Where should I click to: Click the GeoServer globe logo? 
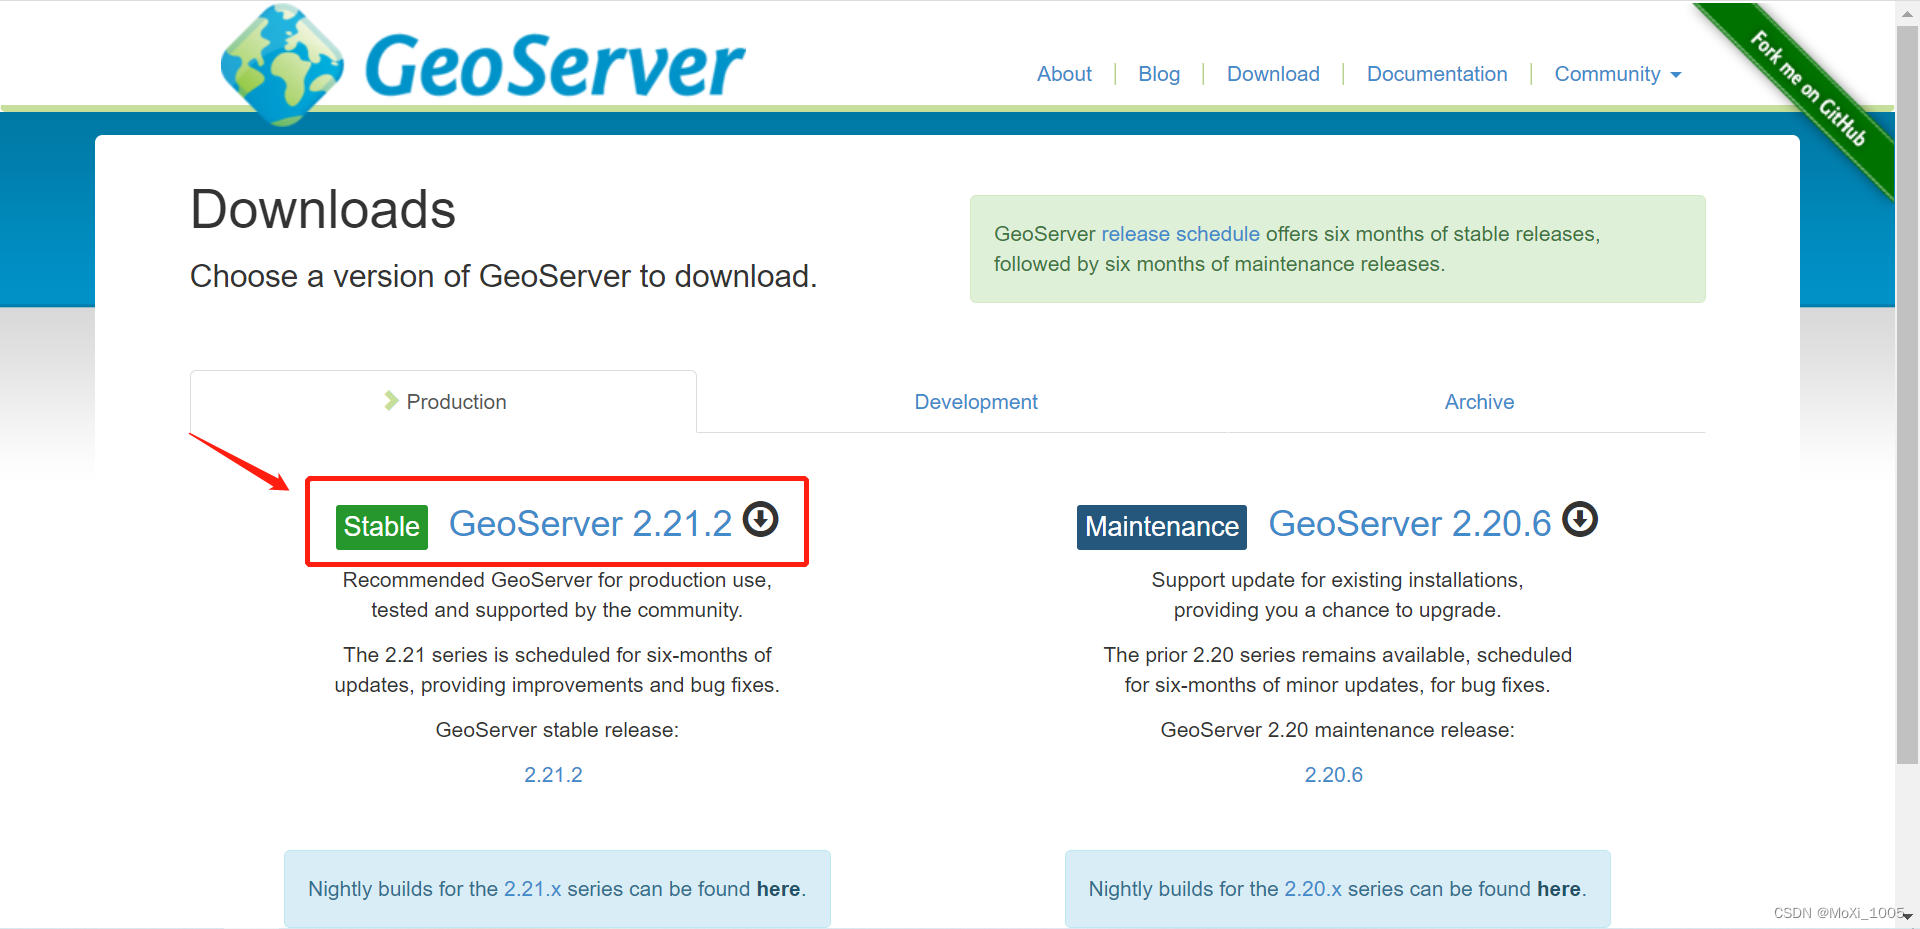click(282, 65)
